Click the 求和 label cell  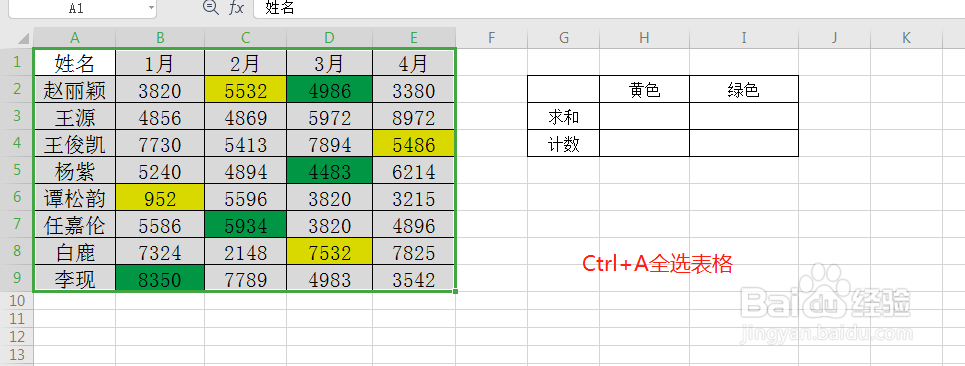pyautogui.click(x=564, y=116)
